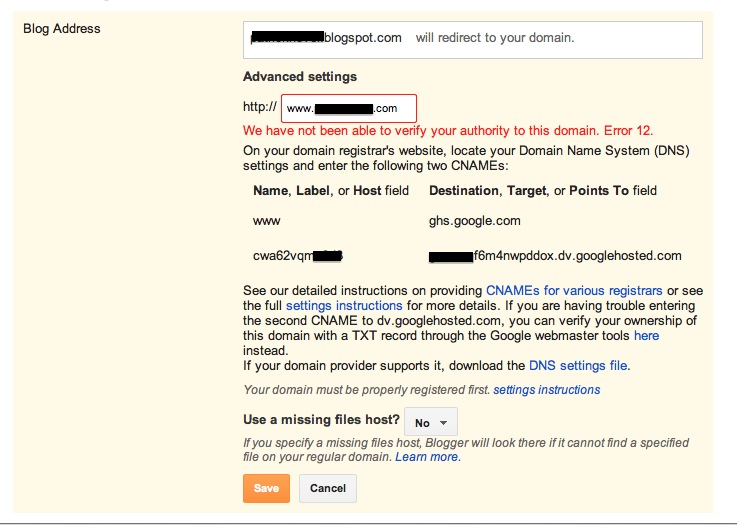Click the Advanced settings heading
The image size is (737, 525).
tap(300, 77)
